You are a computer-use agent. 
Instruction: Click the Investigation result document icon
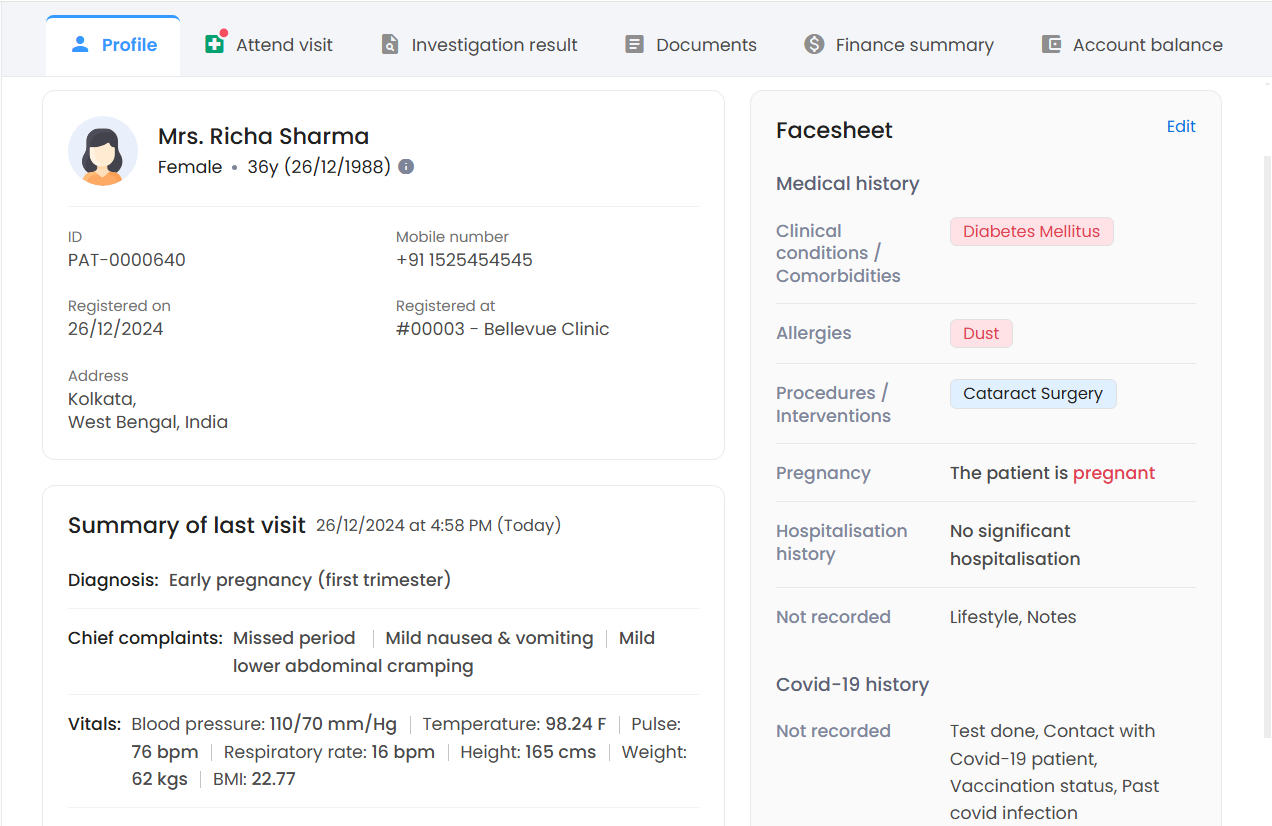(x=390, y=45)
